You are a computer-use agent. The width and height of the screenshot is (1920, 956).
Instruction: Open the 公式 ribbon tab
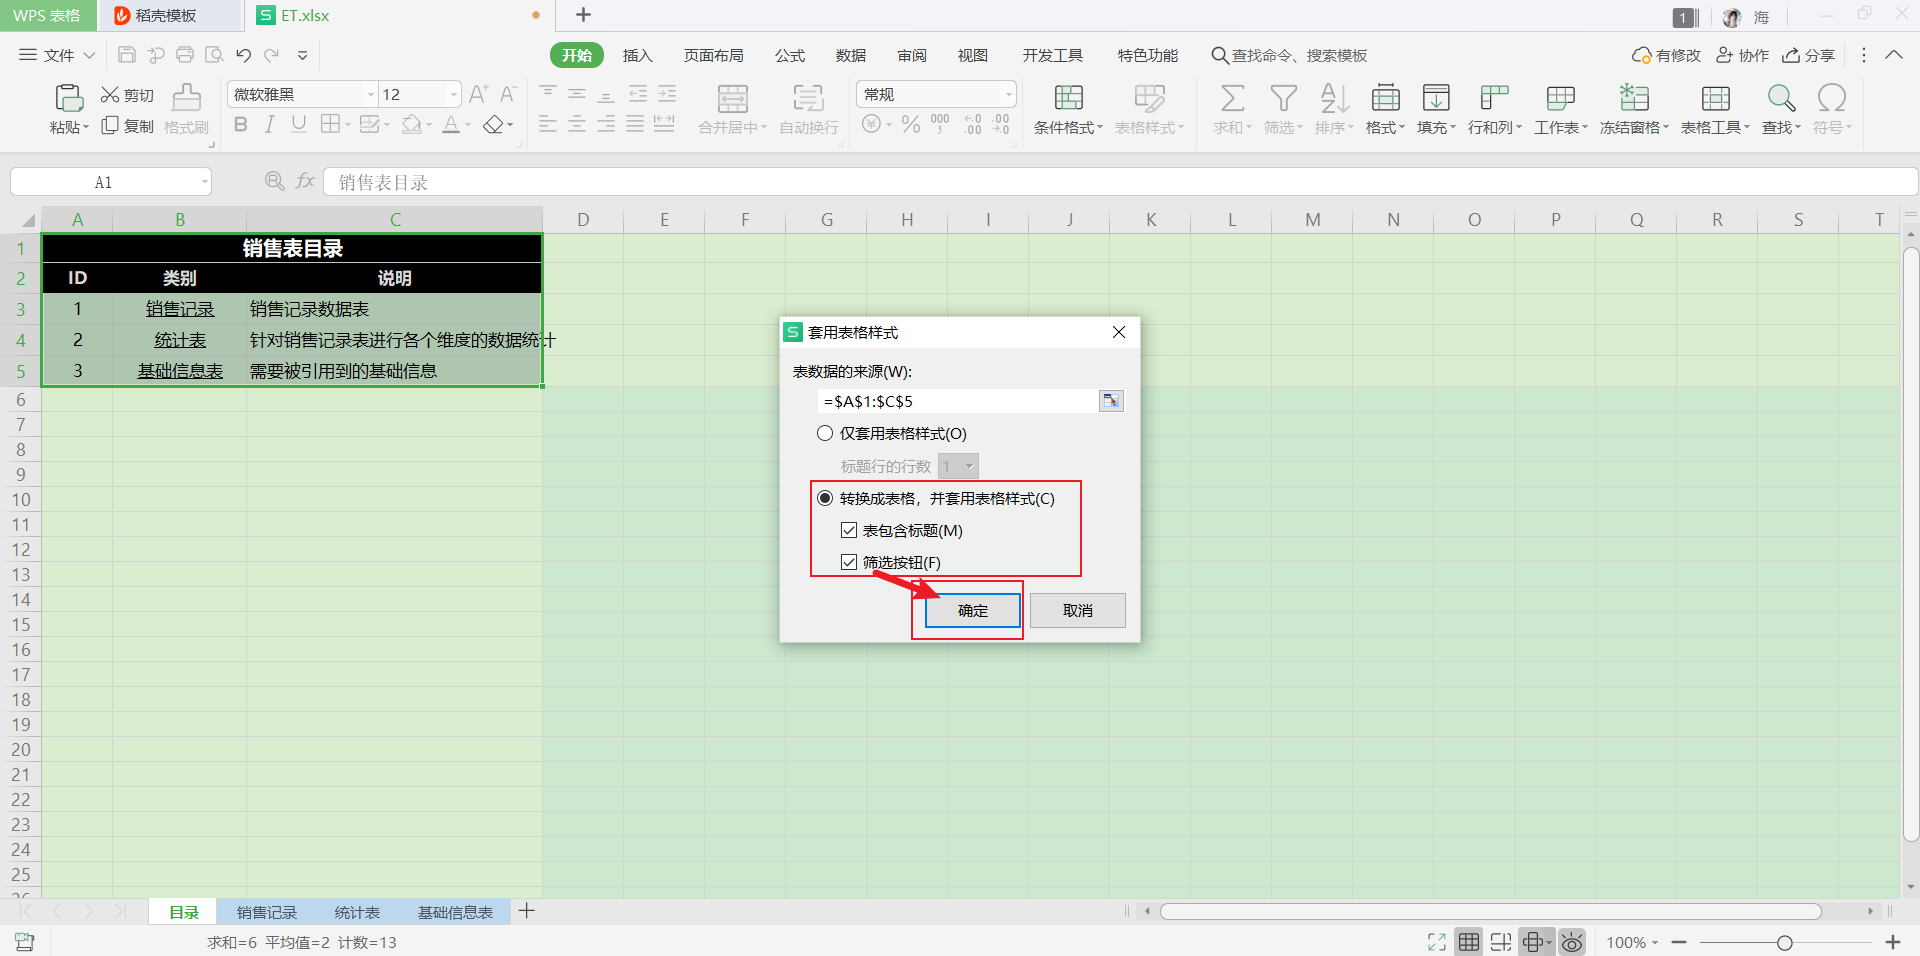tap(789, 55)
